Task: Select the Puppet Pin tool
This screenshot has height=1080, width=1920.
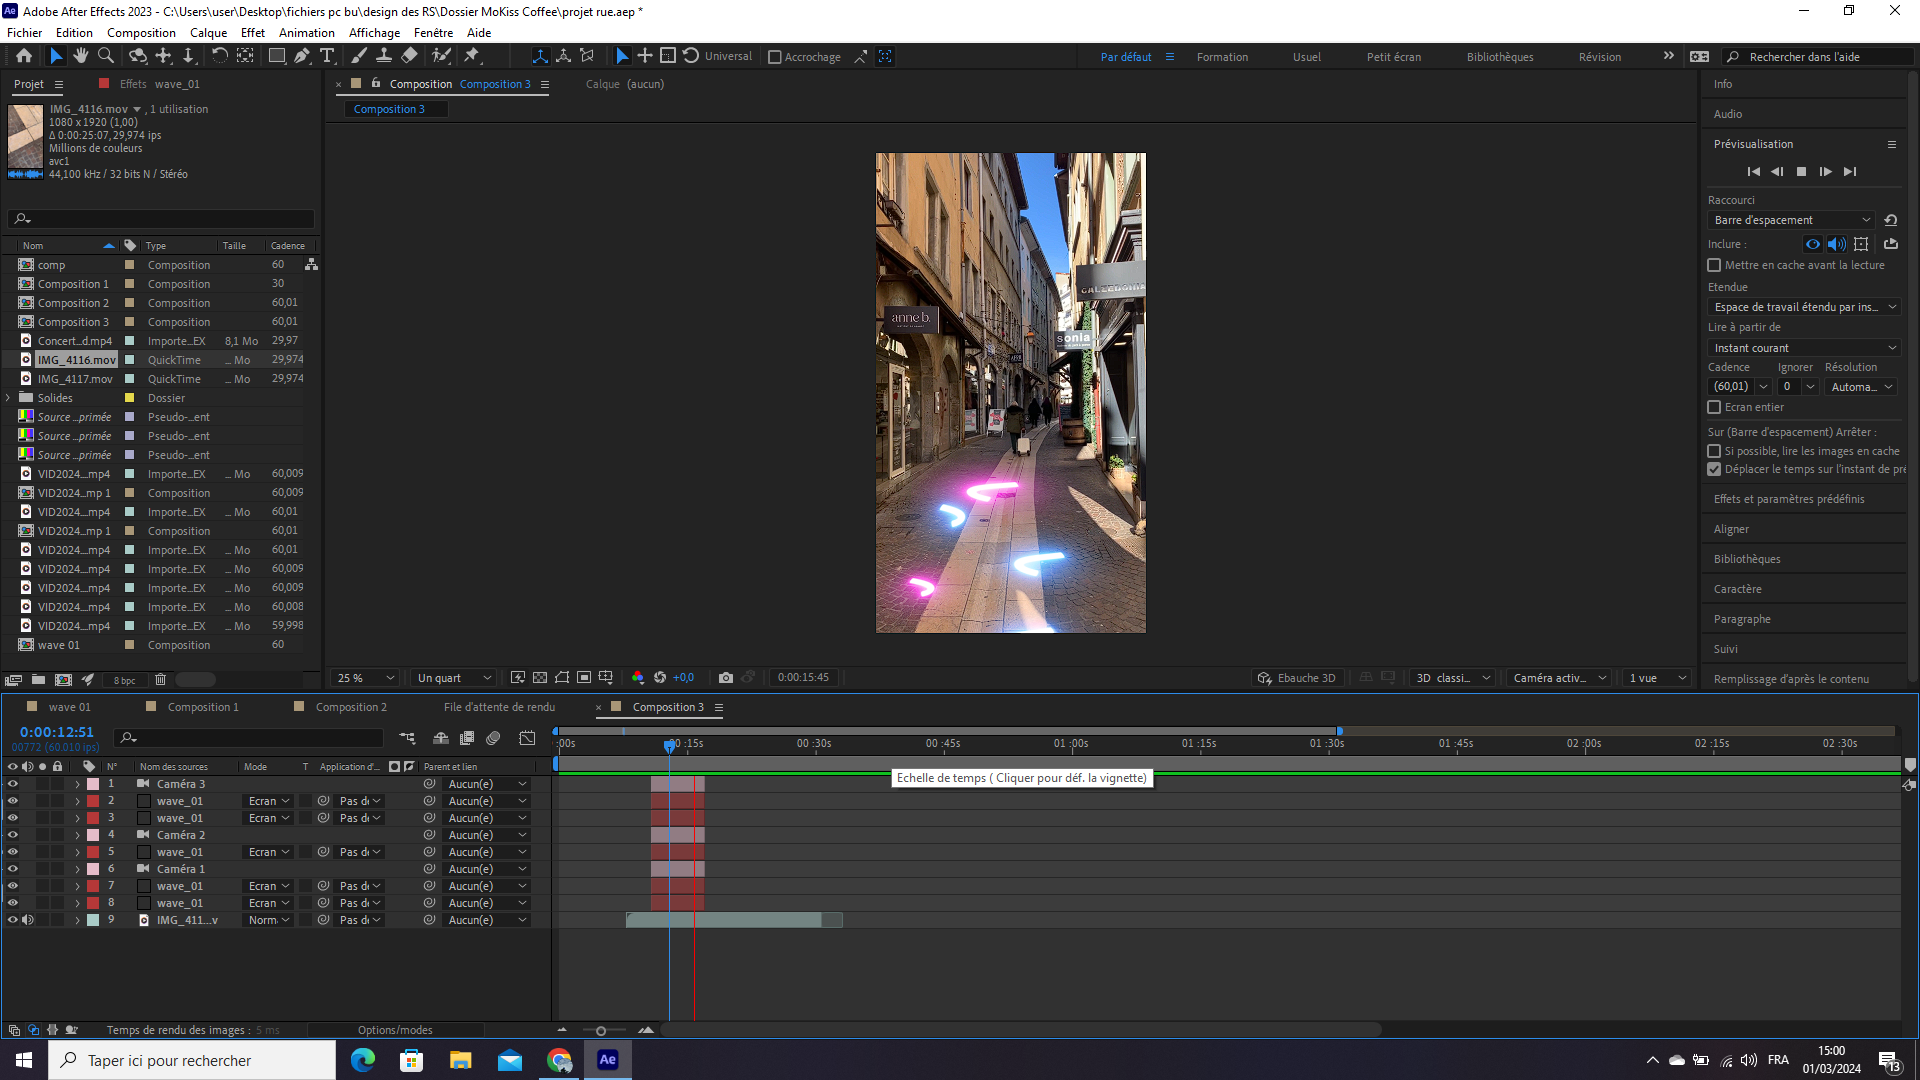Action: 472,56
